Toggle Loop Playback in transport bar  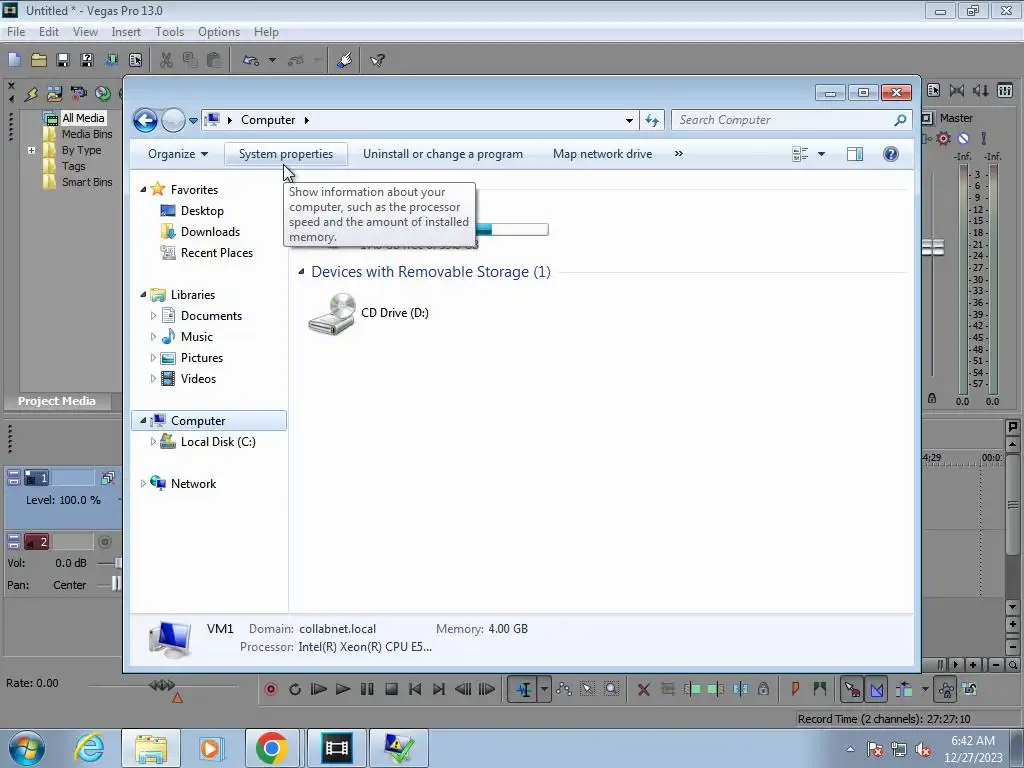(295, 689)
